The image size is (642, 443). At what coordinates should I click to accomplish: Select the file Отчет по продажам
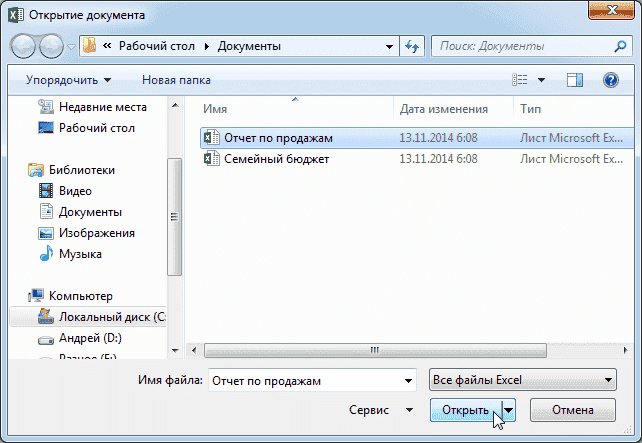click(x=417, y=138)
